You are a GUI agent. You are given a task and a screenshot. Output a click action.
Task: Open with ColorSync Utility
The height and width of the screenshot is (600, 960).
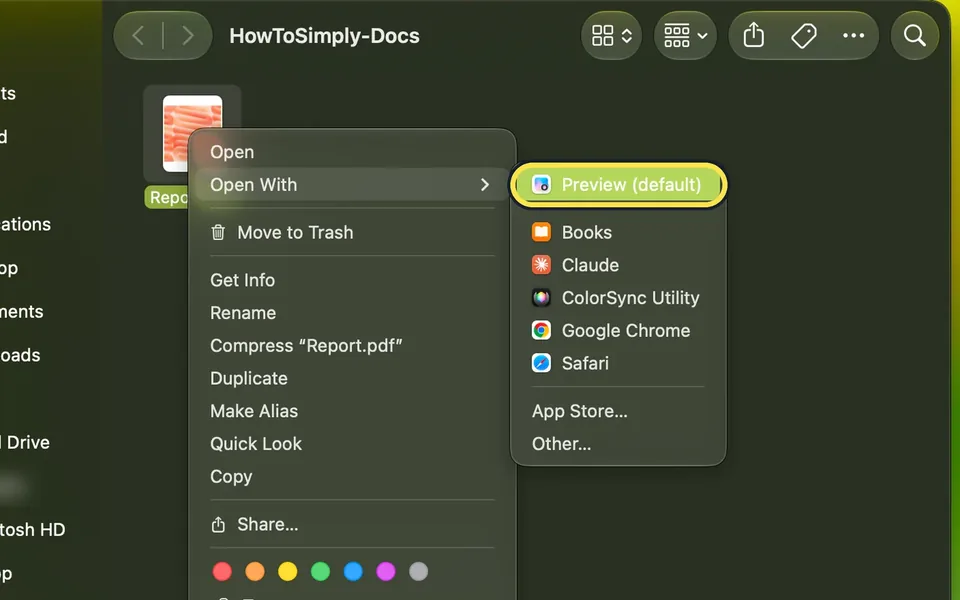point(618,298)
